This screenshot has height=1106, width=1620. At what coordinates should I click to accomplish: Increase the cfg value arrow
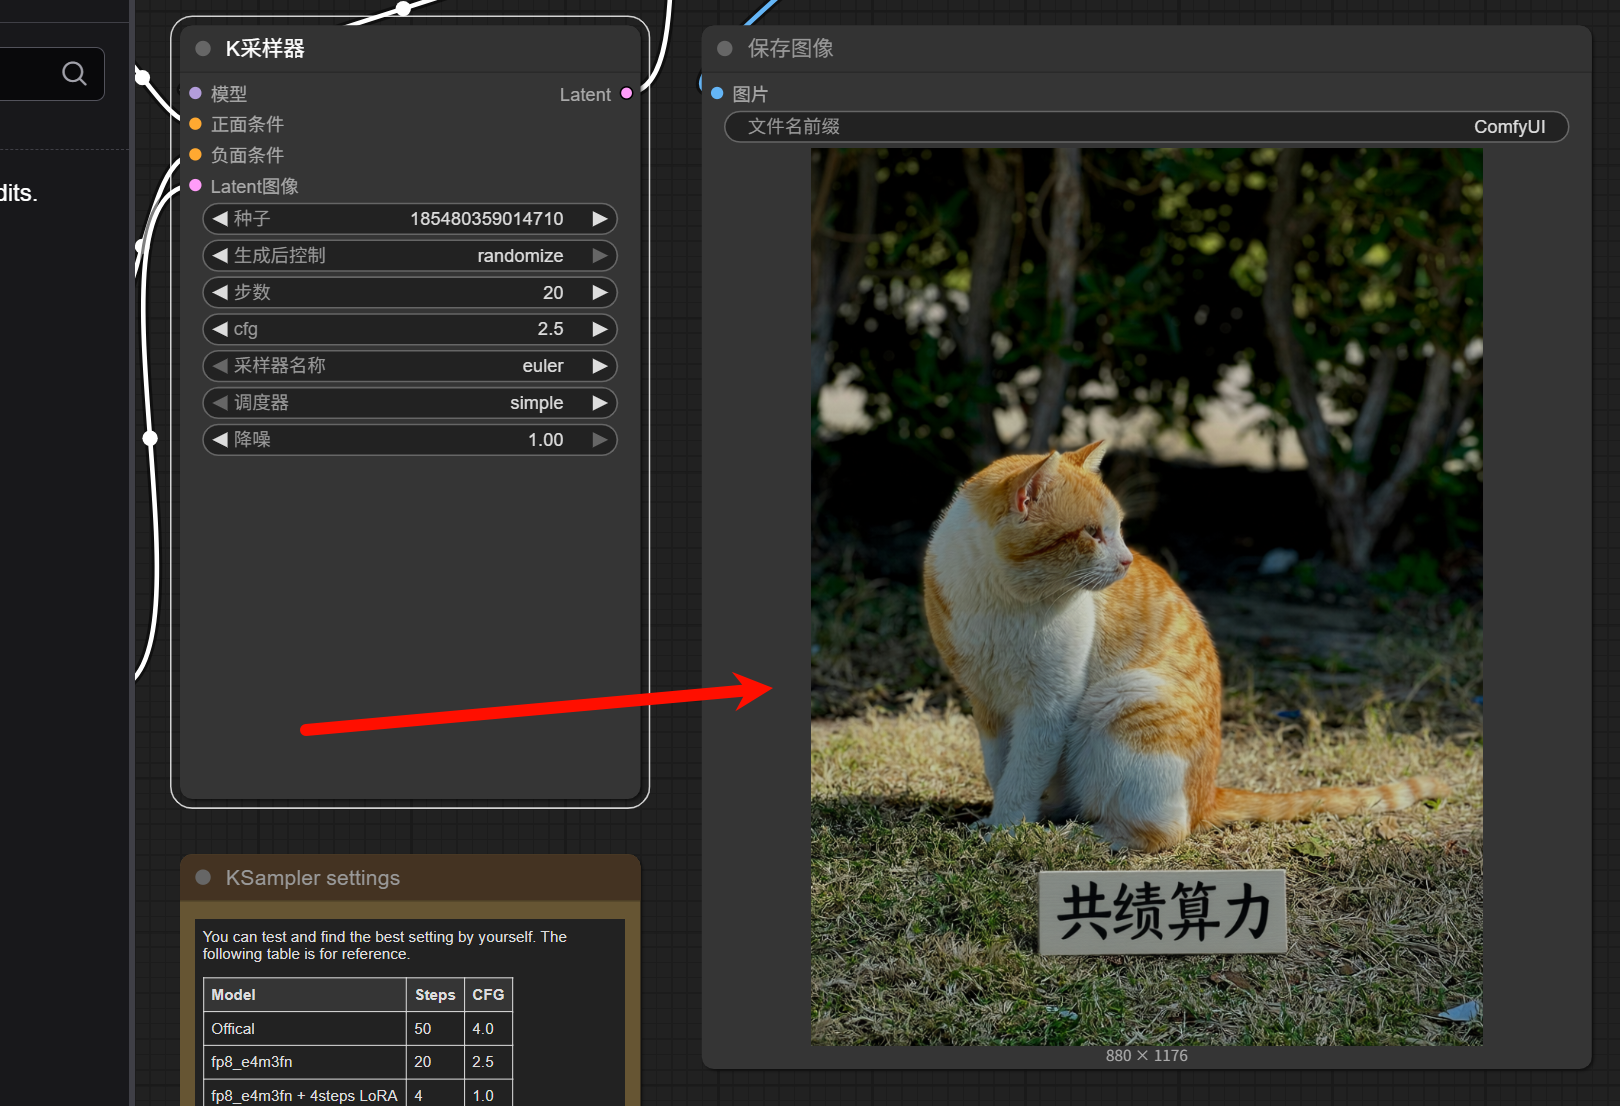(x=600, y=329)
